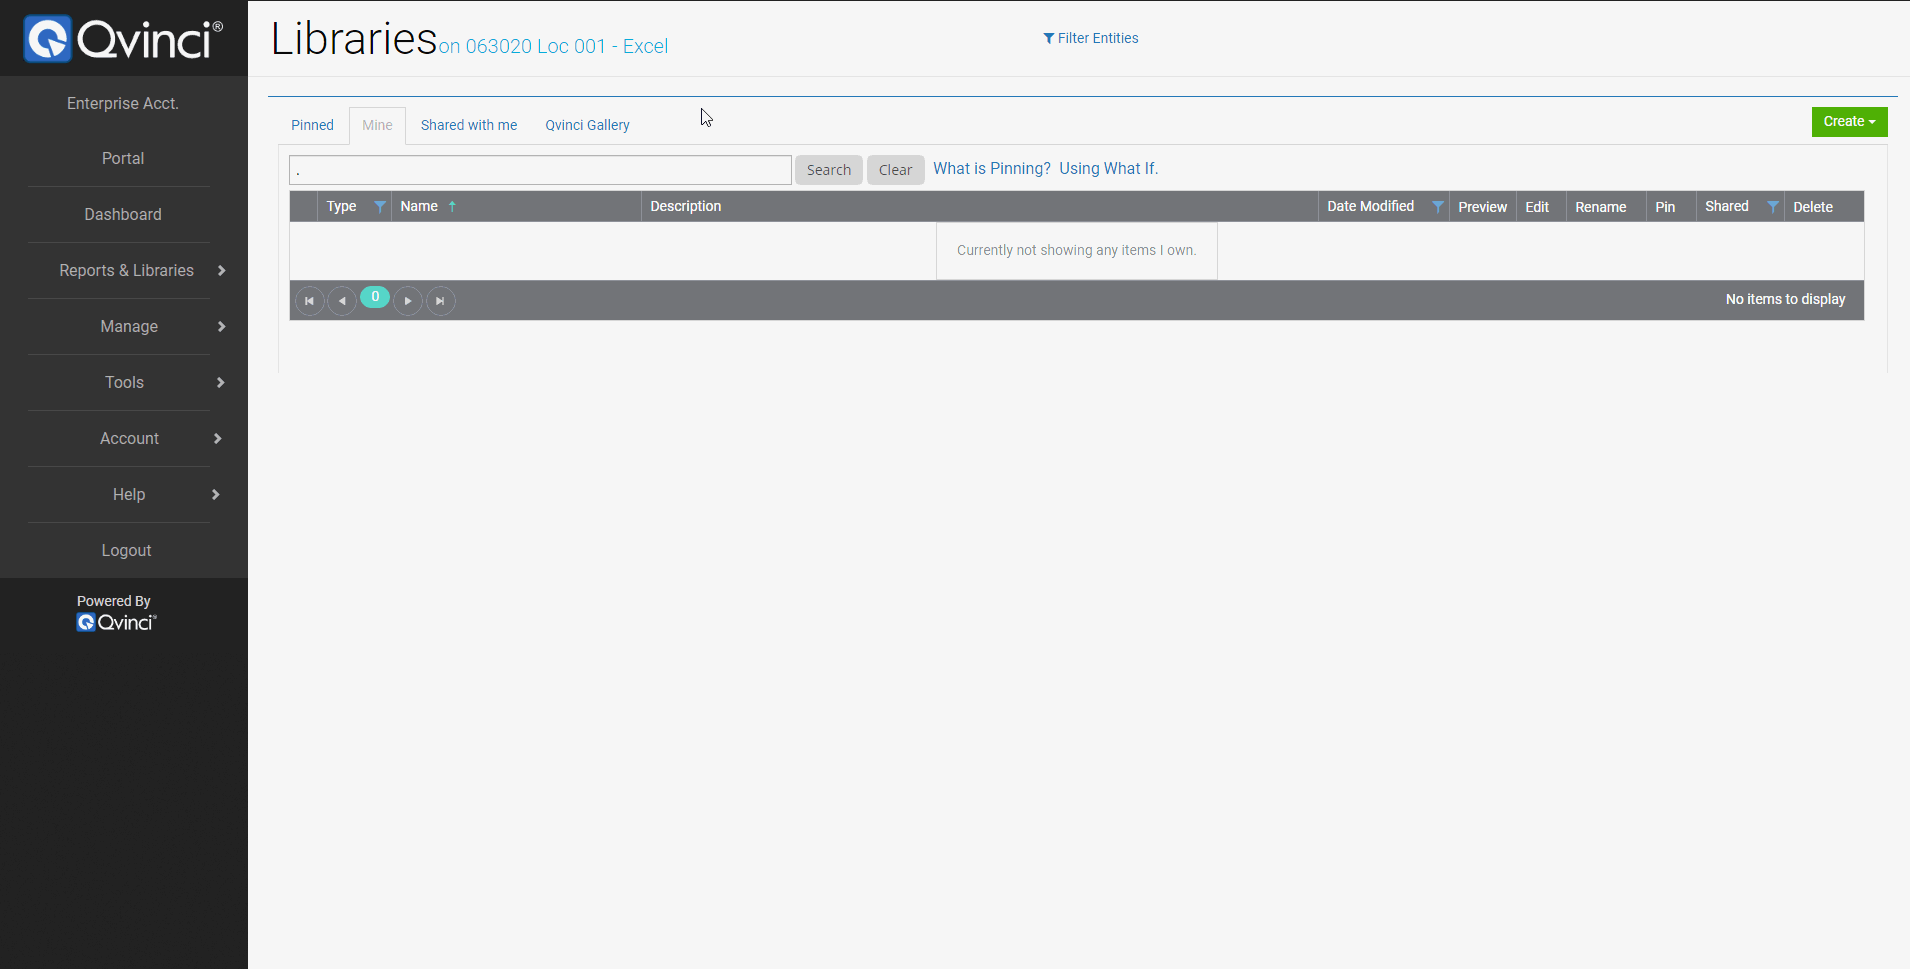Switch to the Shared with me tab
Image resolution: width=1910 pixels, height=969 pixels.
(x=468, y=126)
